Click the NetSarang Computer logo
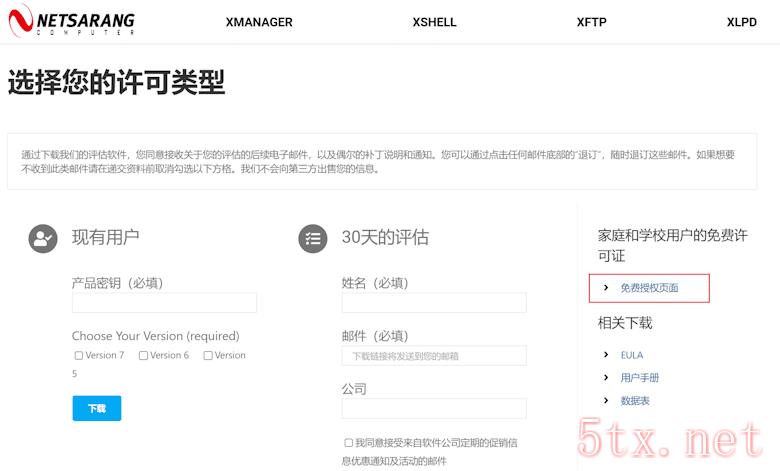780x471 pixels. coord(72,21)
